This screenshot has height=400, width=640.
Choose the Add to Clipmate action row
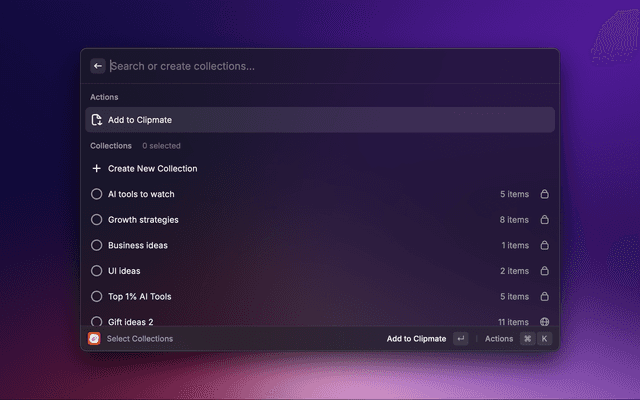(x=319, y=120)
